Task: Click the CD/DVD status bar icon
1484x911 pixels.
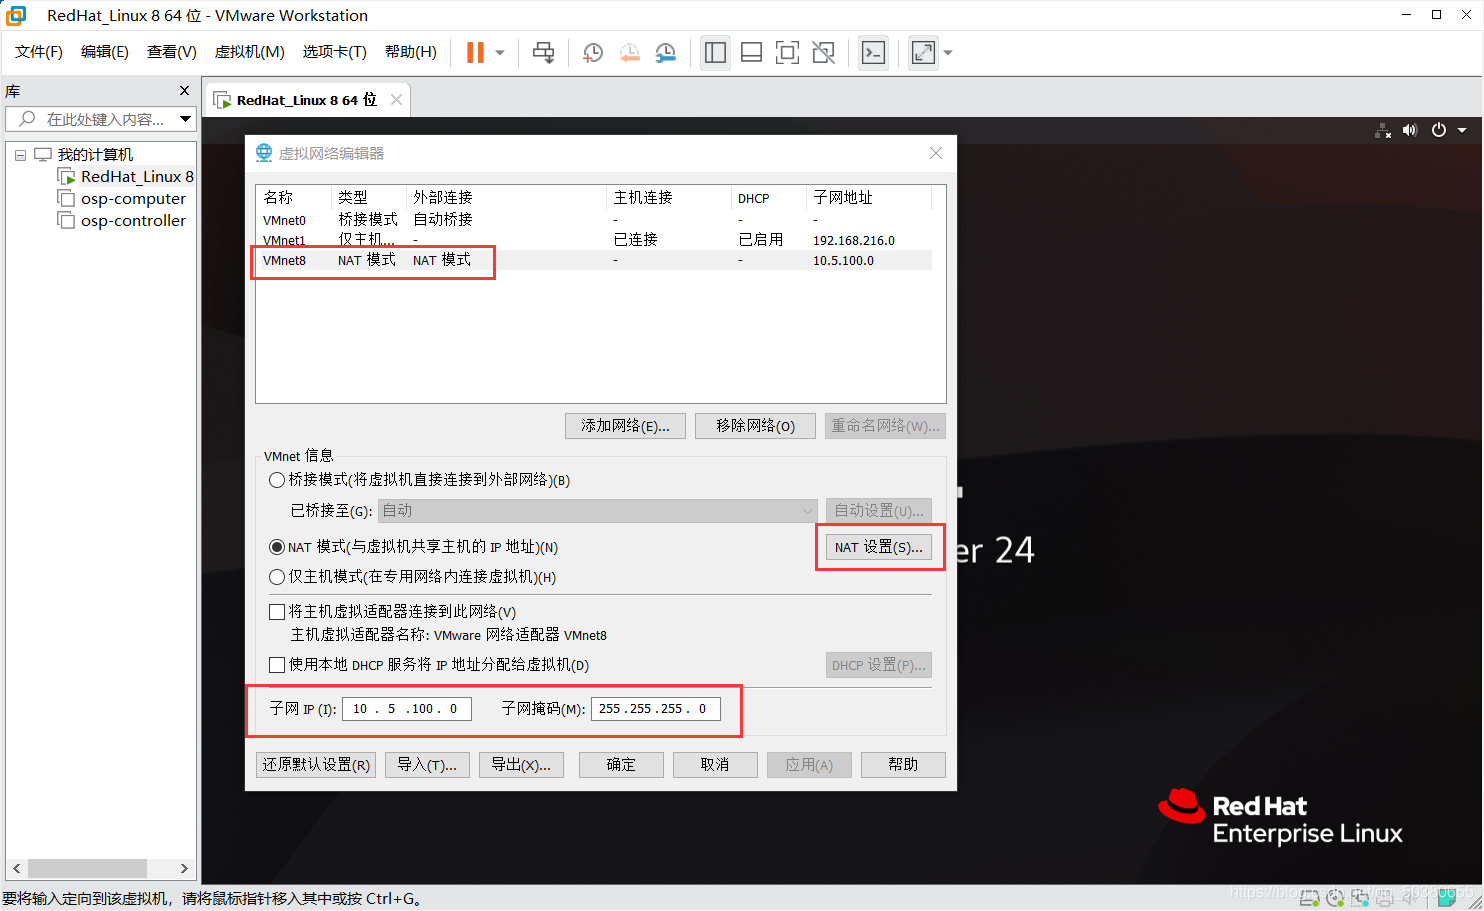Action: tap(1335, 897)
